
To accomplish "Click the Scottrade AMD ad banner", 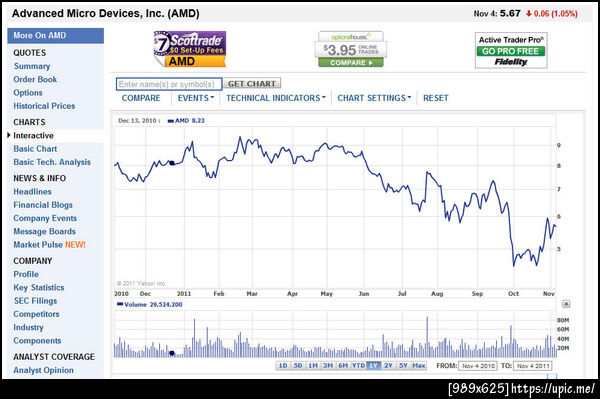I will pyautogui.click(x=190, y=49).
